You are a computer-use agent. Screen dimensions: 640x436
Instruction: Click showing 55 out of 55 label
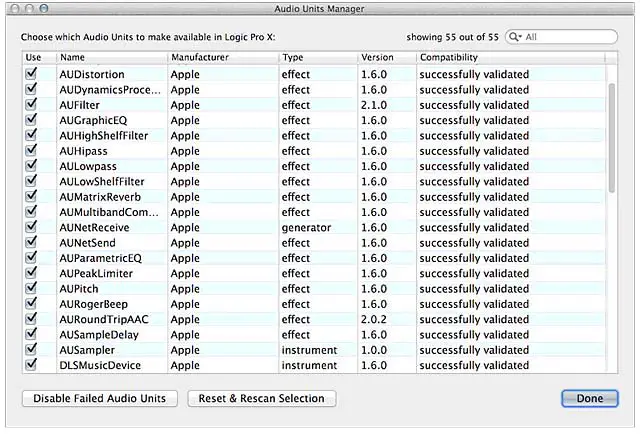pyautogui.click(x=453, y=37)
